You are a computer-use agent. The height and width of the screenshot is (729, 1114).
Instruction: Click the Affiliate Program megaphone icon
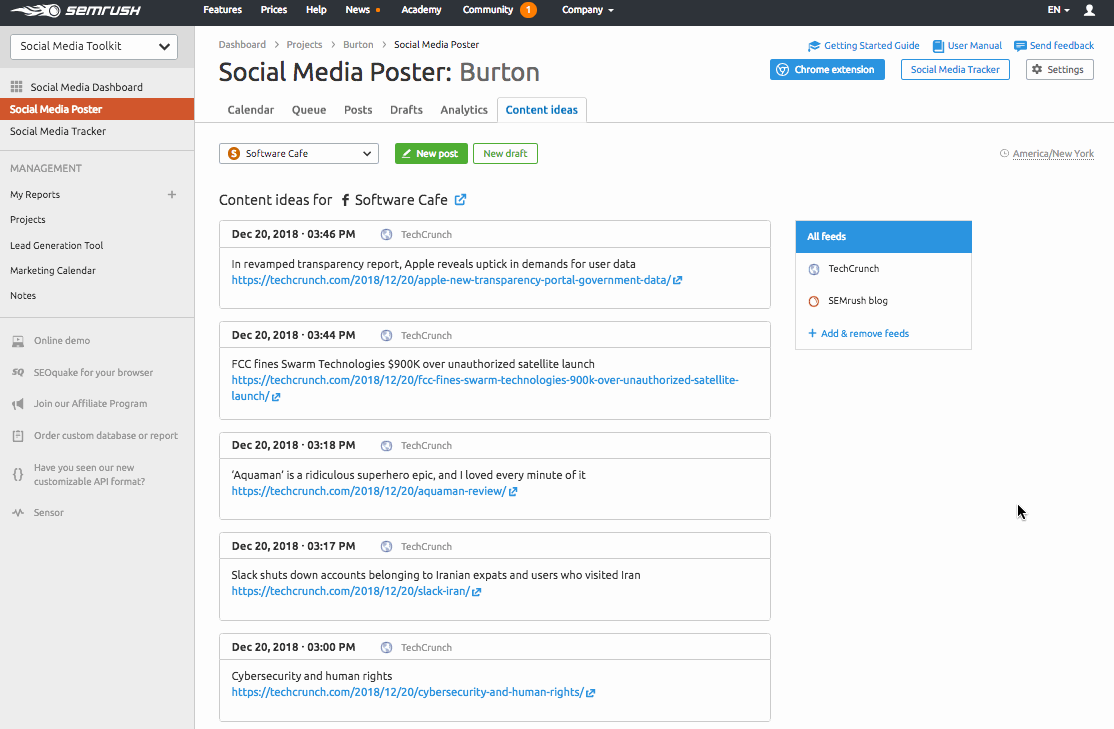coord(18,404)
